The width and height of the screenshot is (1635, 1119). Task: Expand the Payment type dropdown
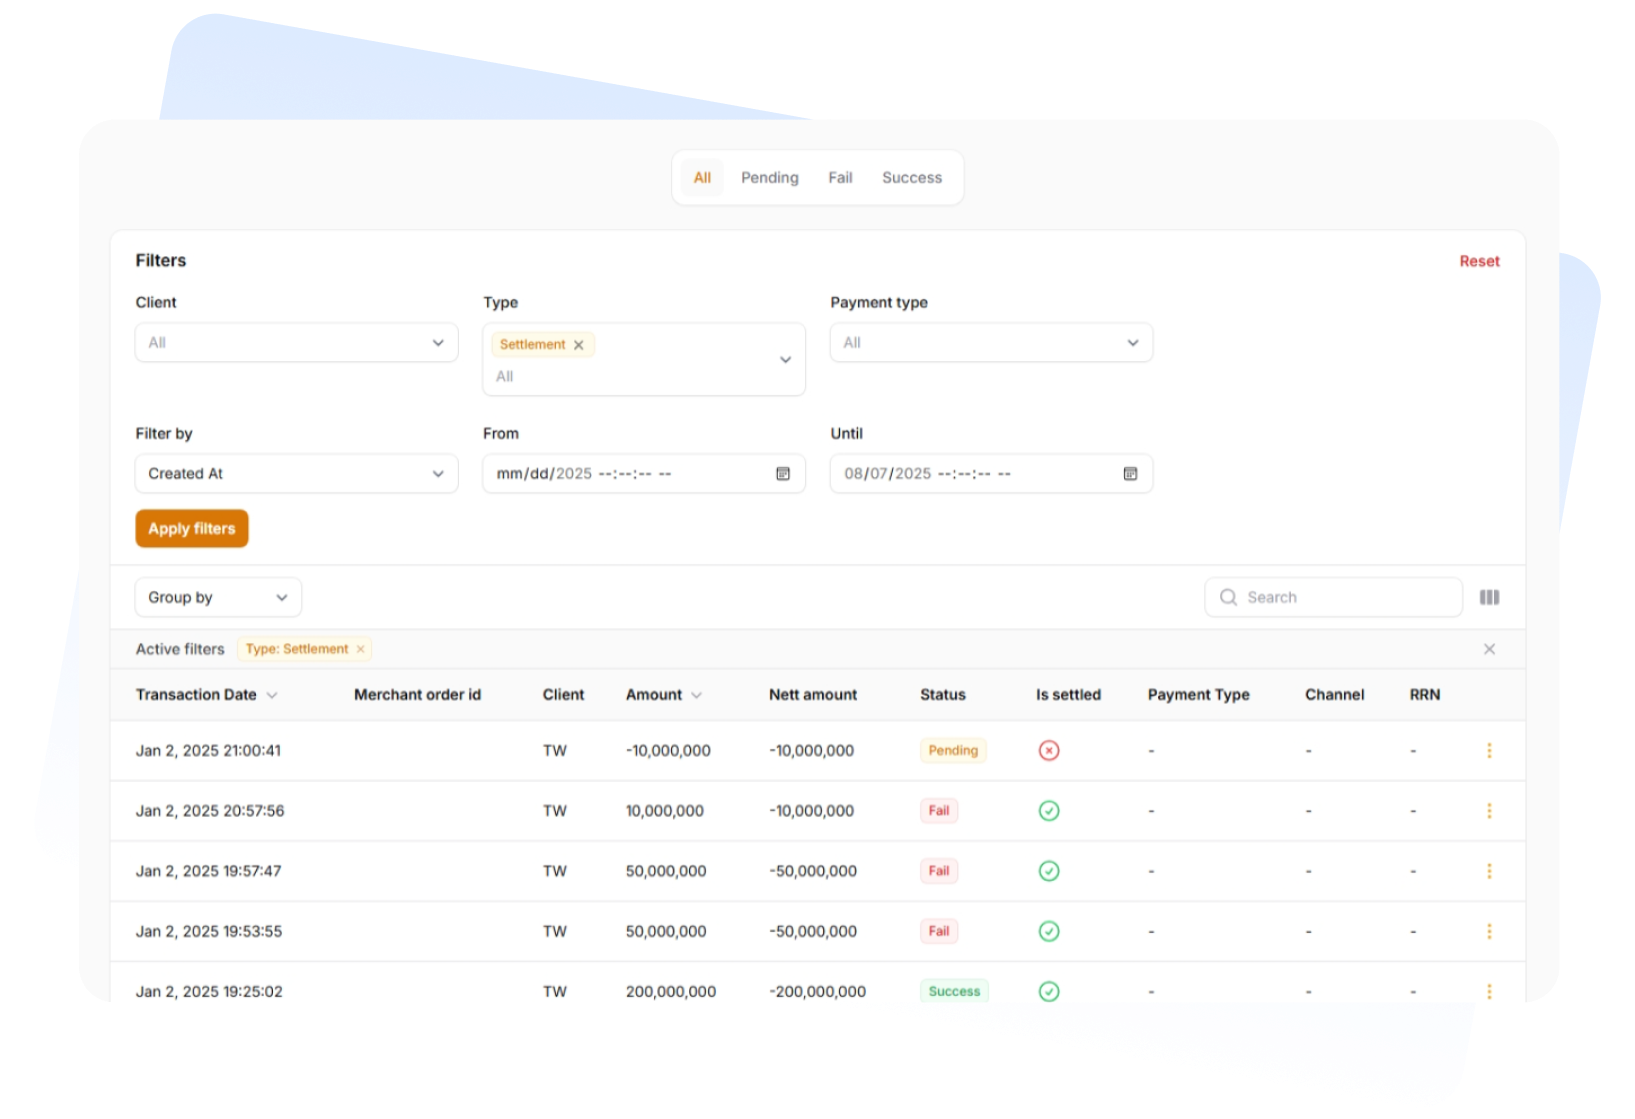[x=991, y=343]
